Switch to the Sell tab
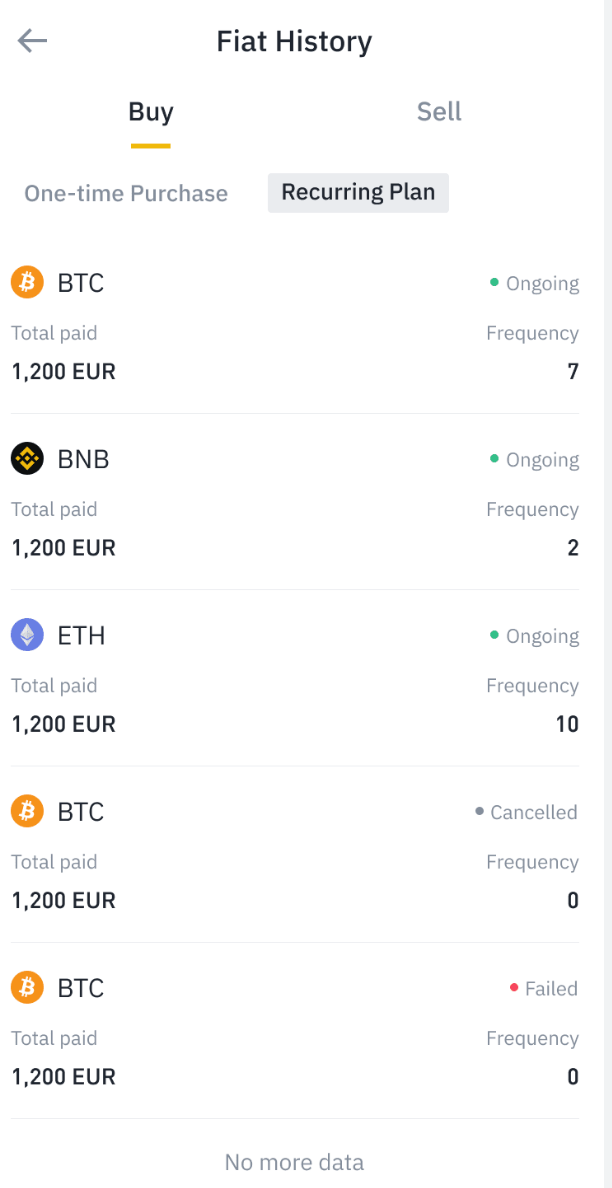The height and width of the screenshot is (1188, 612). pos(439,112)
